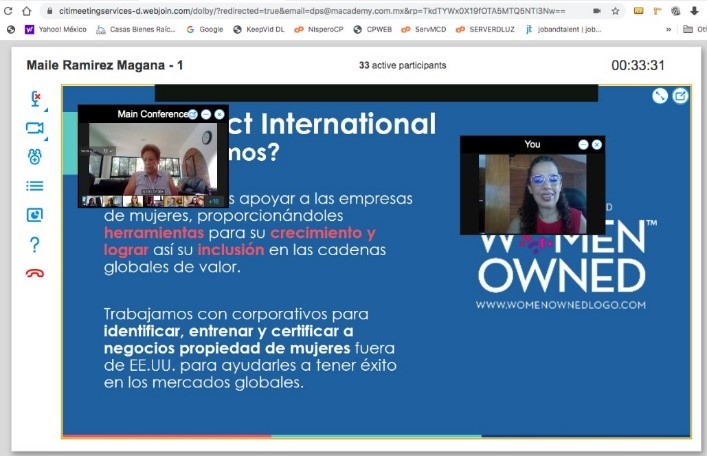Image resolution: width=707 pixels, height=456 pixels.
Task: Minimize the You video window
Action: tap(584, 144)
